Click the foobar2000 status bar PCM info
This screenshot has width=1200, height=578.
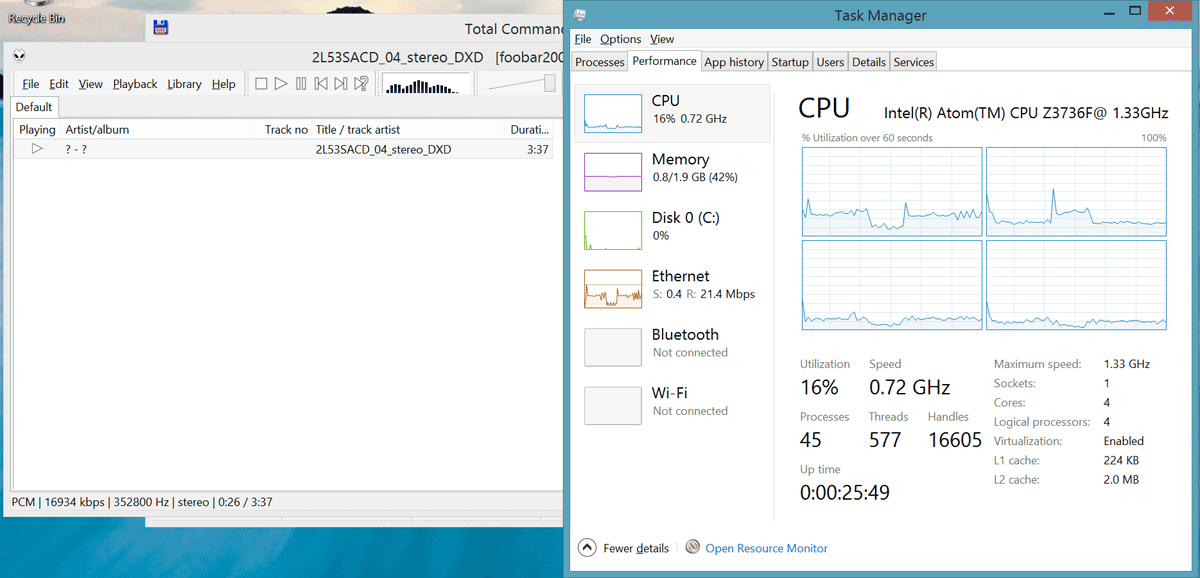tap(141, 501)
